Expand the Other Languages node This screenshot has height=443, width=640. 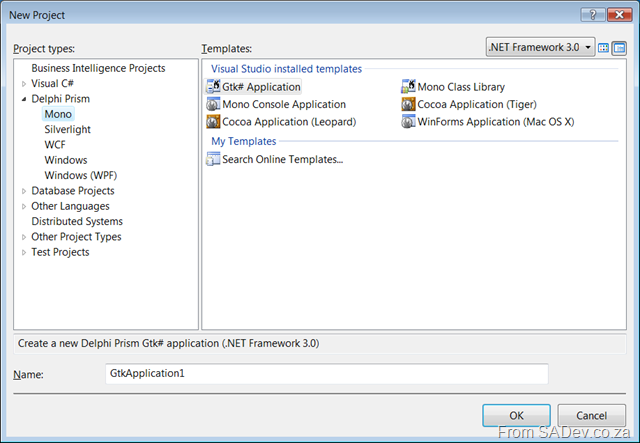24,206
